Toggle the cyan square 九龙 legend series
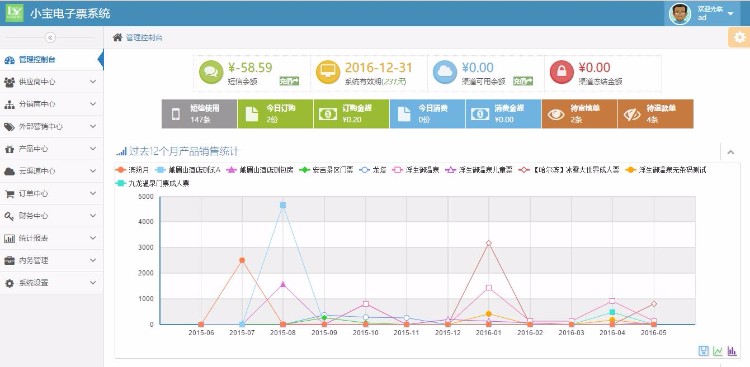The image size is (750, 367). point(153,183)
